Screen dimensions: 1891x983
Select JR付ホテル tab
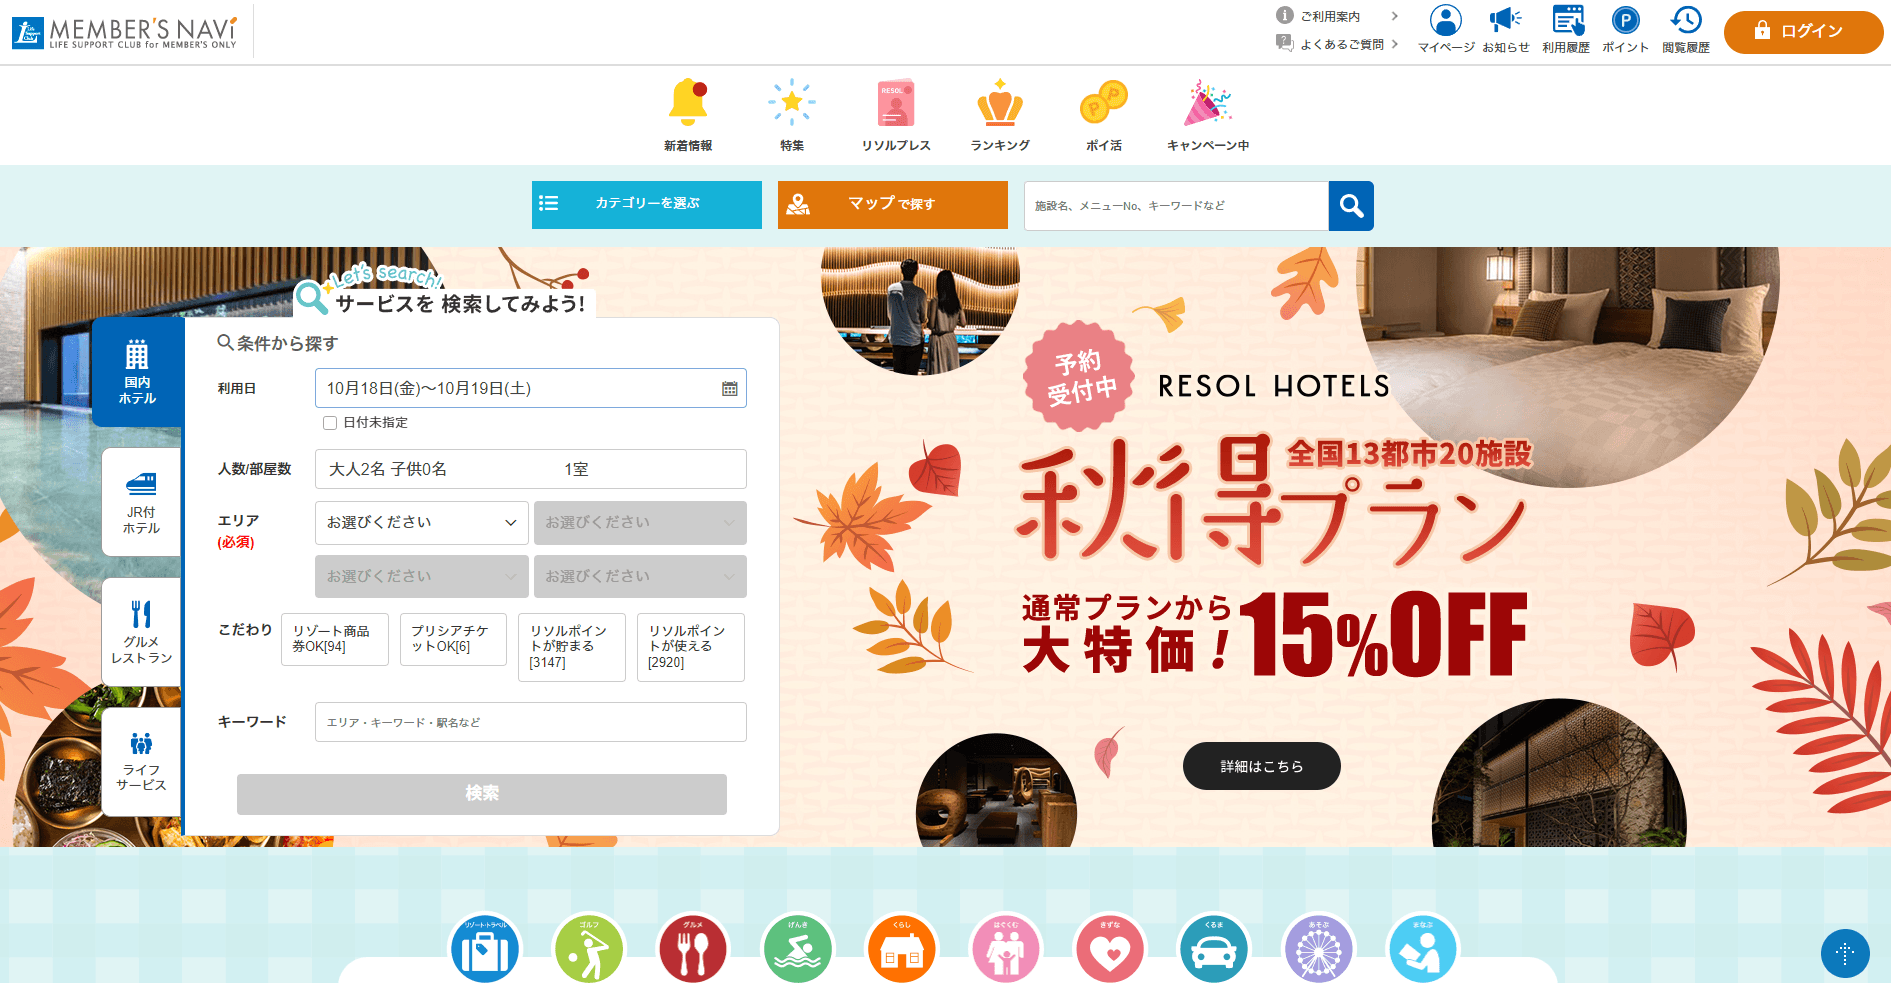point(141,502)
